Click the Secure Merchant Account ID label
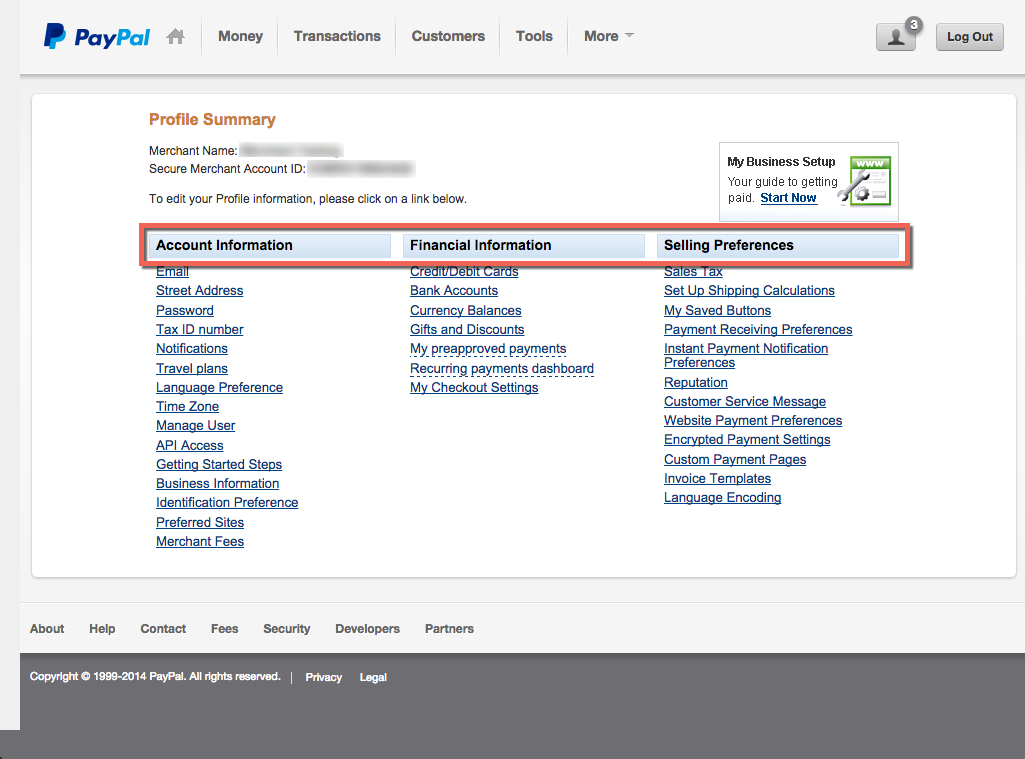Viewport: 1025px width, 759px height. 227,169
